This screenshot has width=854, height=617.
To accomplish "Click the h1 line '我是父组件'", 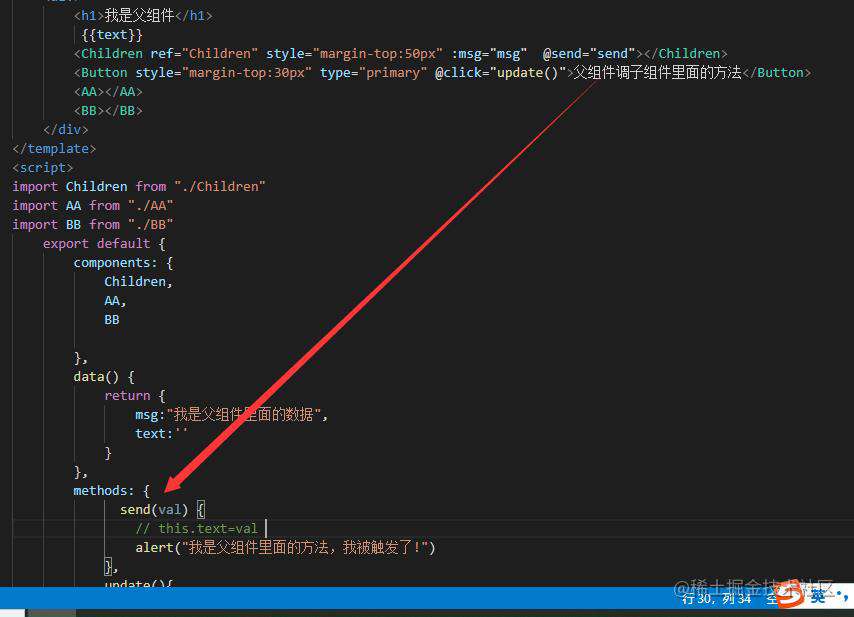I will (x=143, y=15).
